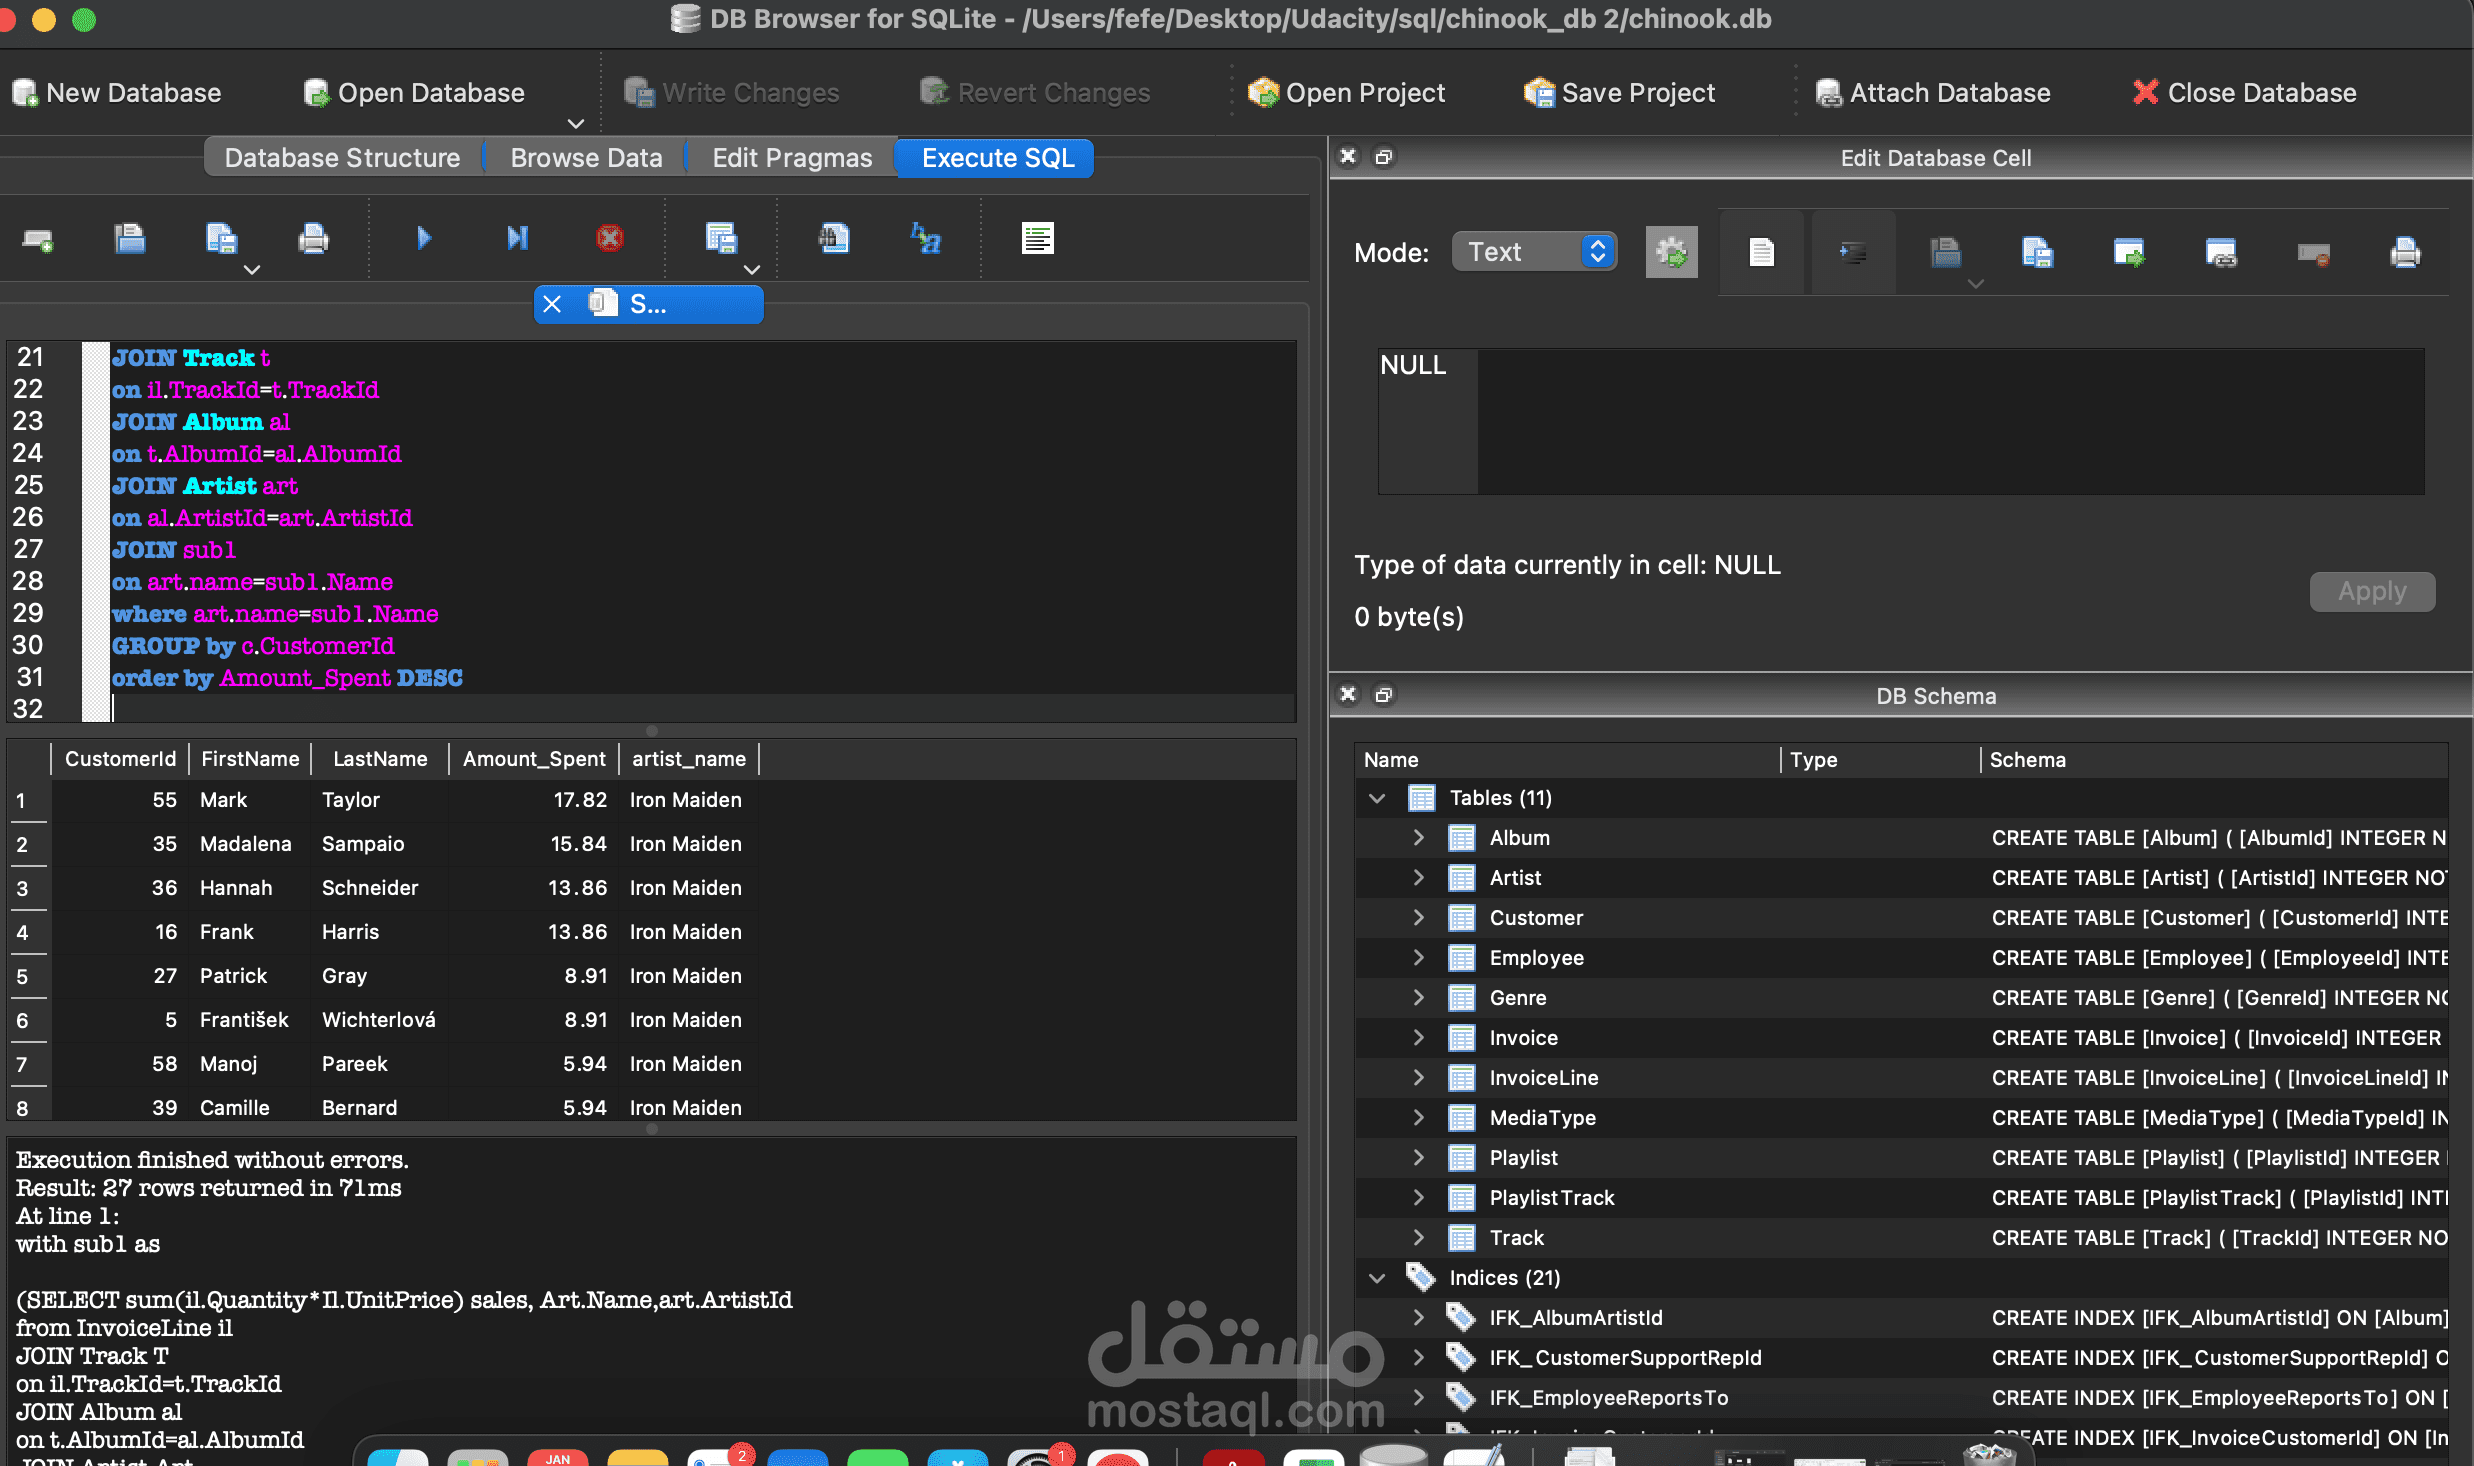
Task: Open cell data in external application
Action: tap(2129, 252)
